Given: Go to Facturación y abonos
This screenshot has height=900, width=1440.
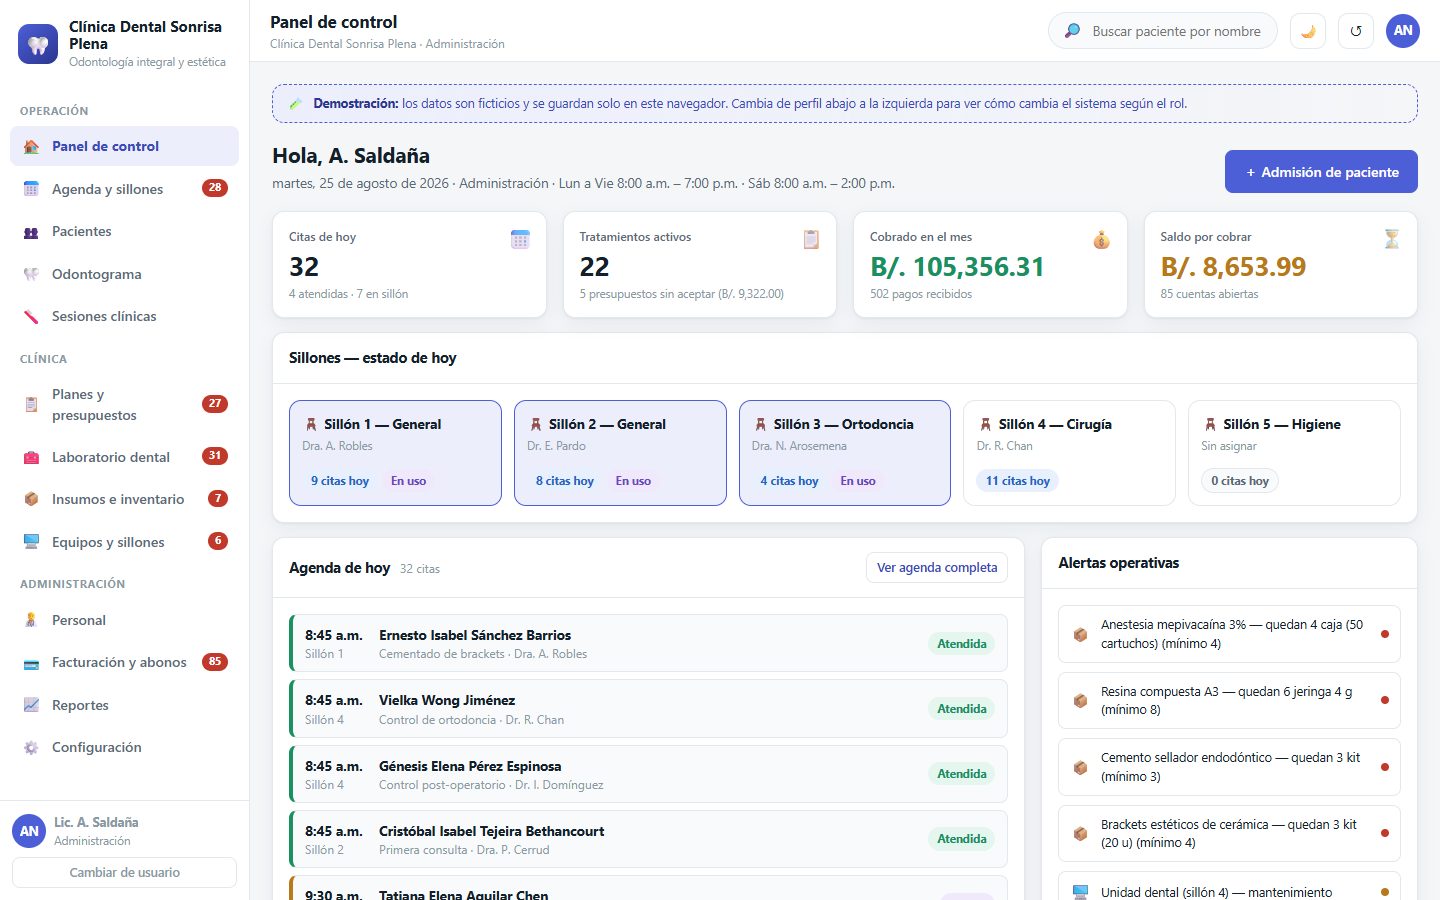Looking at the screenshot, I should point(124,662).
